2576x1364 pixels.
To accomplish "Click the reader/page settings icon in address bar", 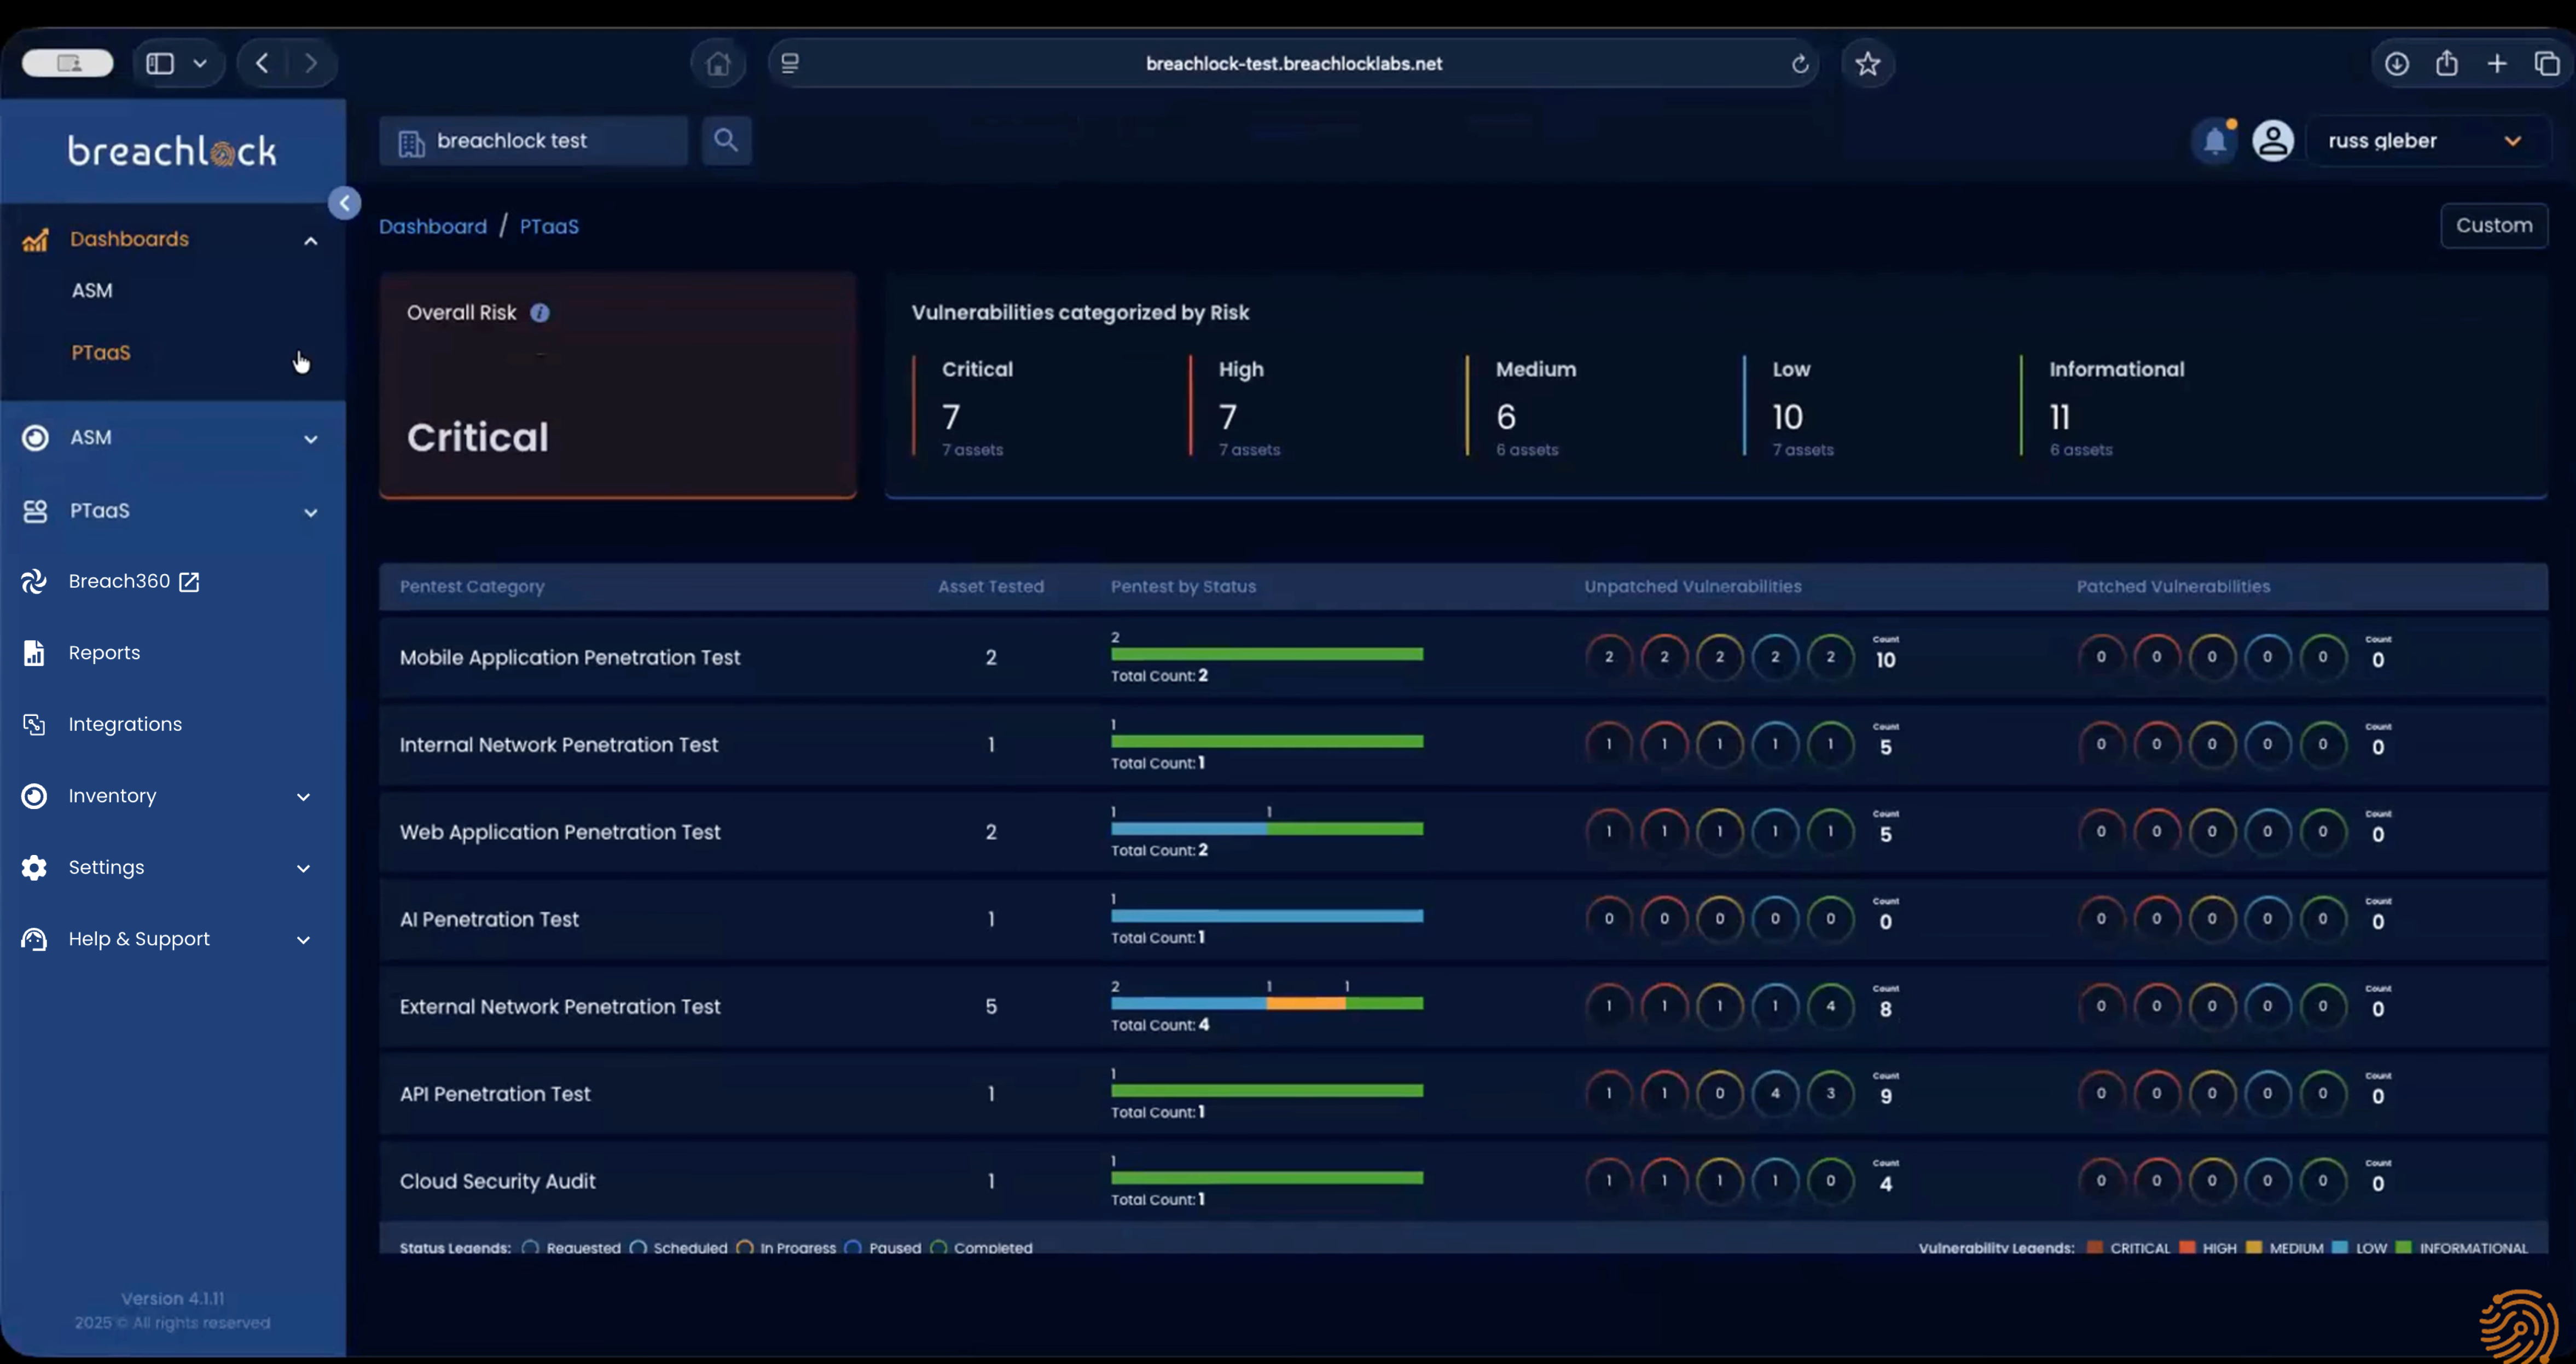I will 790,63.
